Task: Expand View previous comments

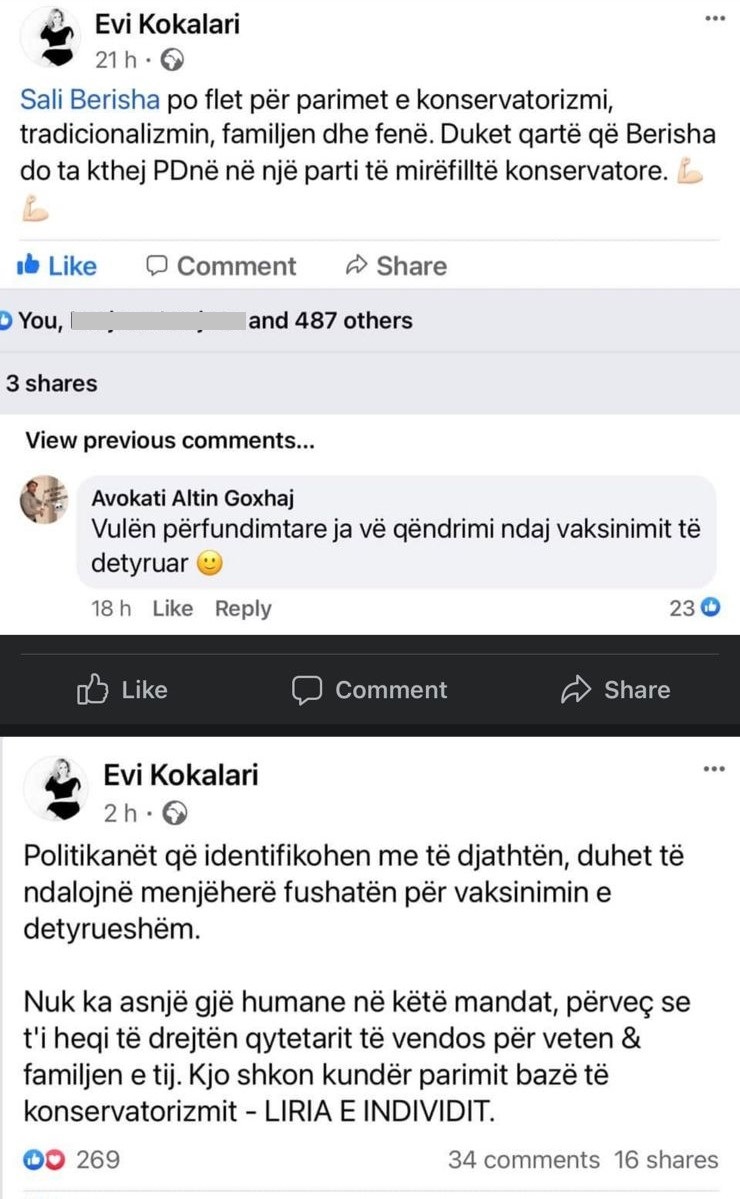Action: click(169, 440)
